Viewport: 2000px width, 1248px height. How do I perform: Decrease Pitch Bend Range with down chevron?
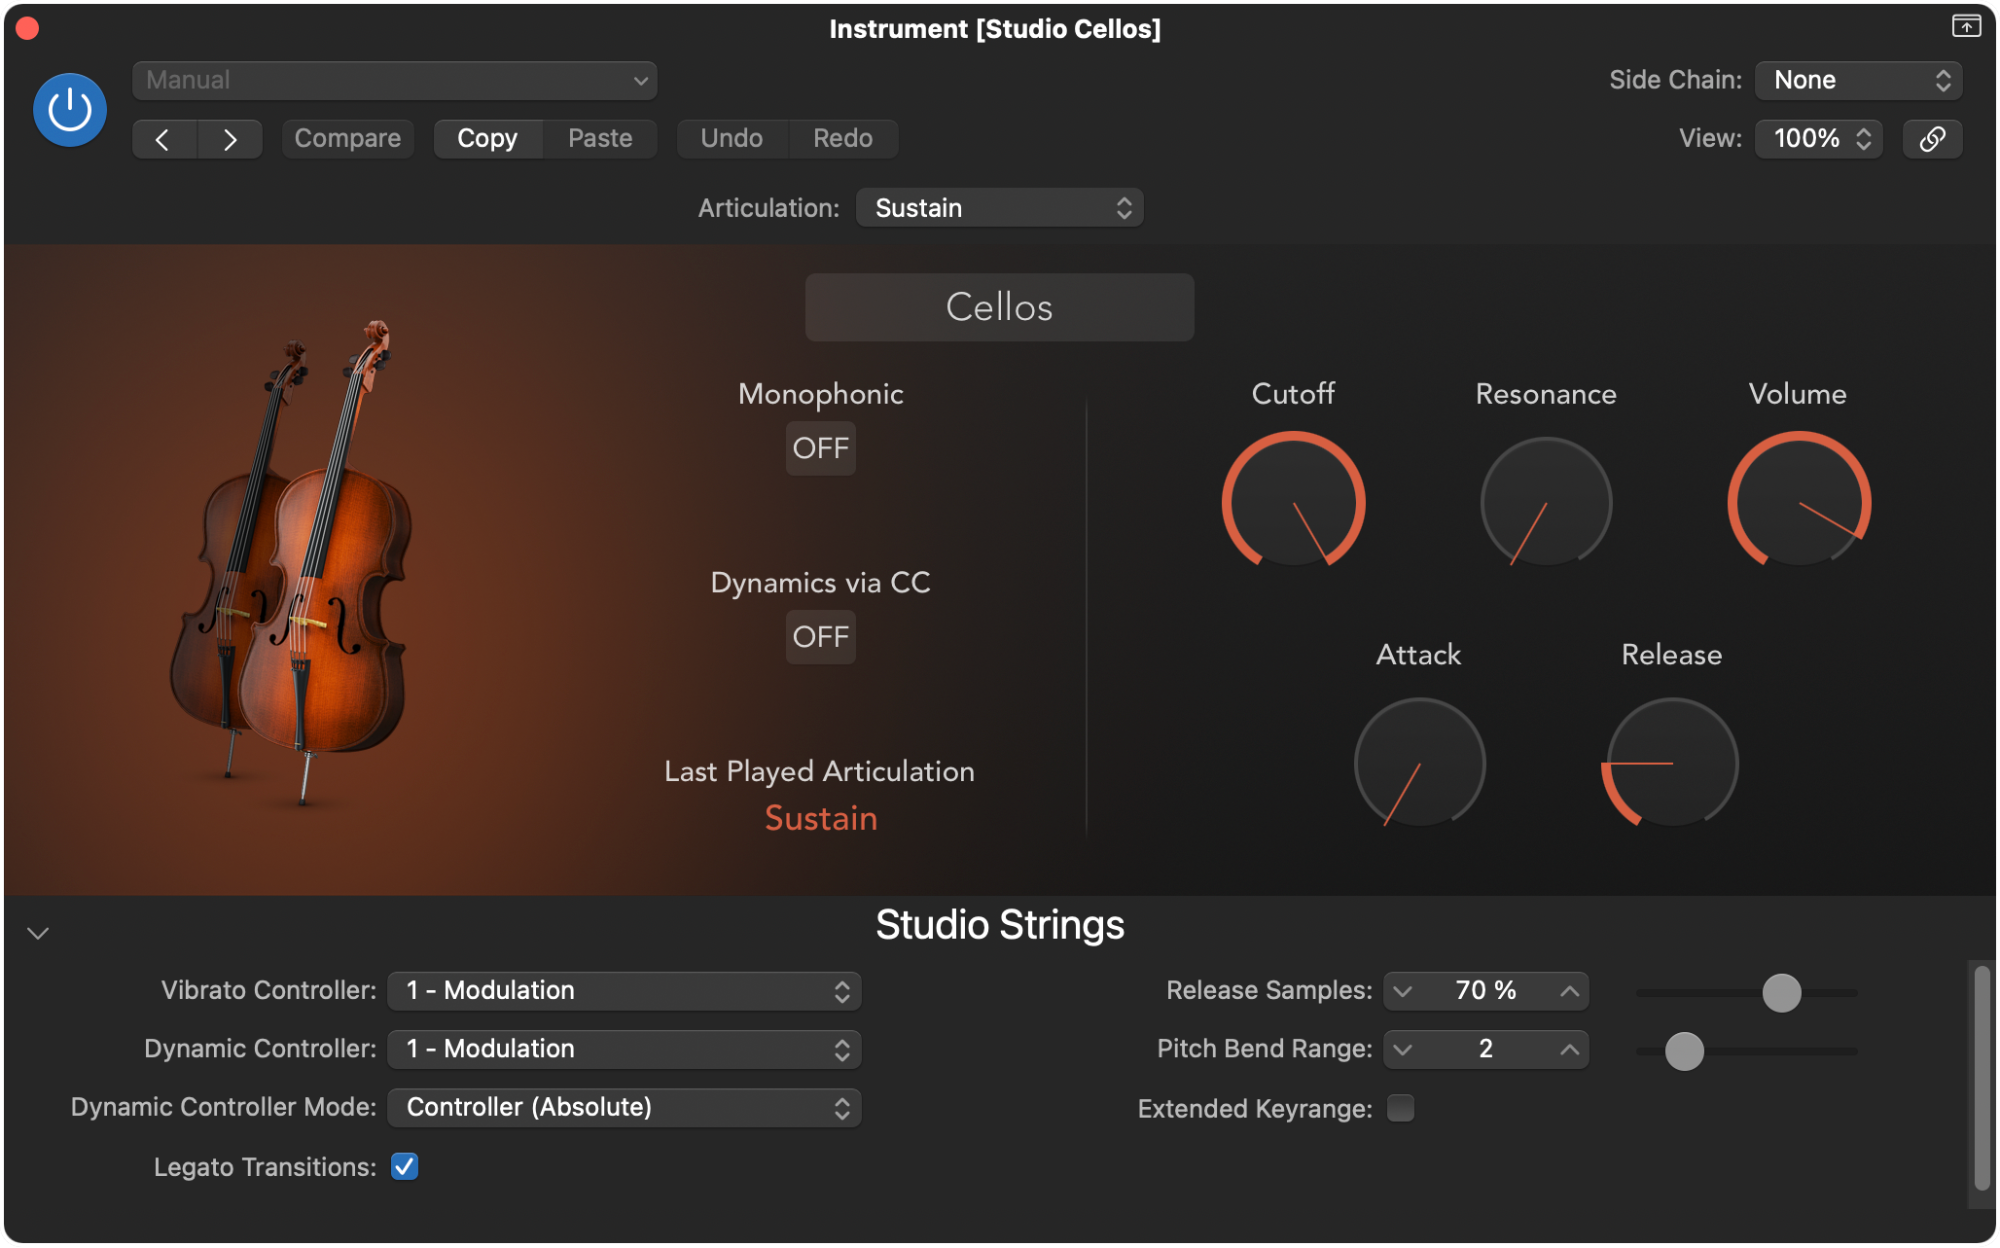tap(1403, 1049)
